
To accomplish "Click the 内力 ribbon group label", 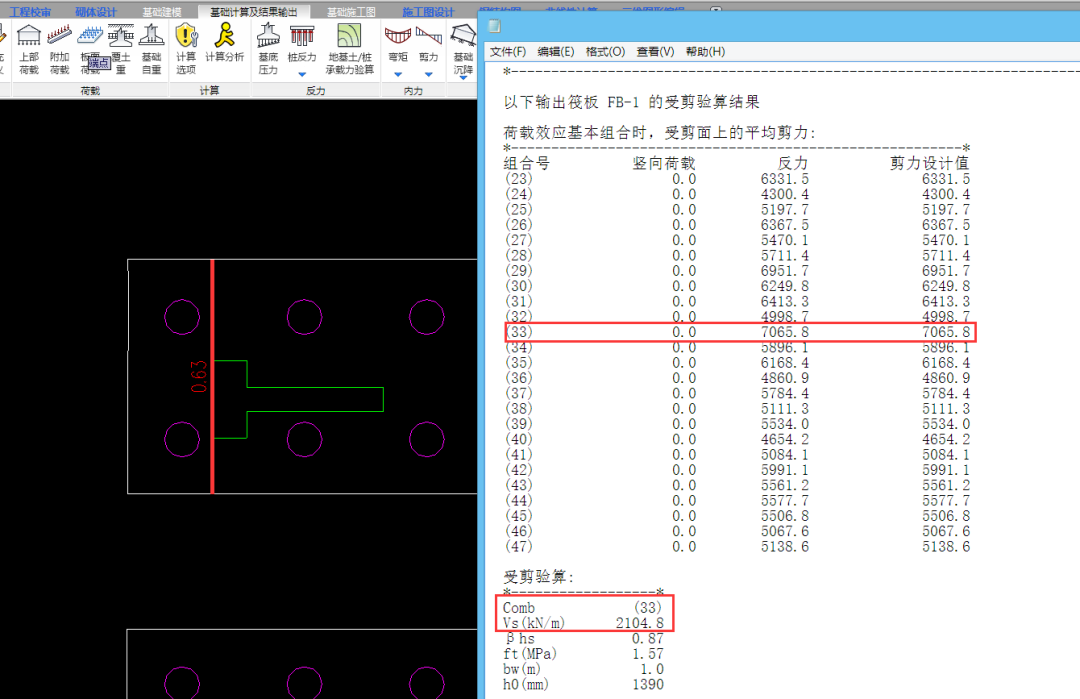I will [x=413, y=91].
